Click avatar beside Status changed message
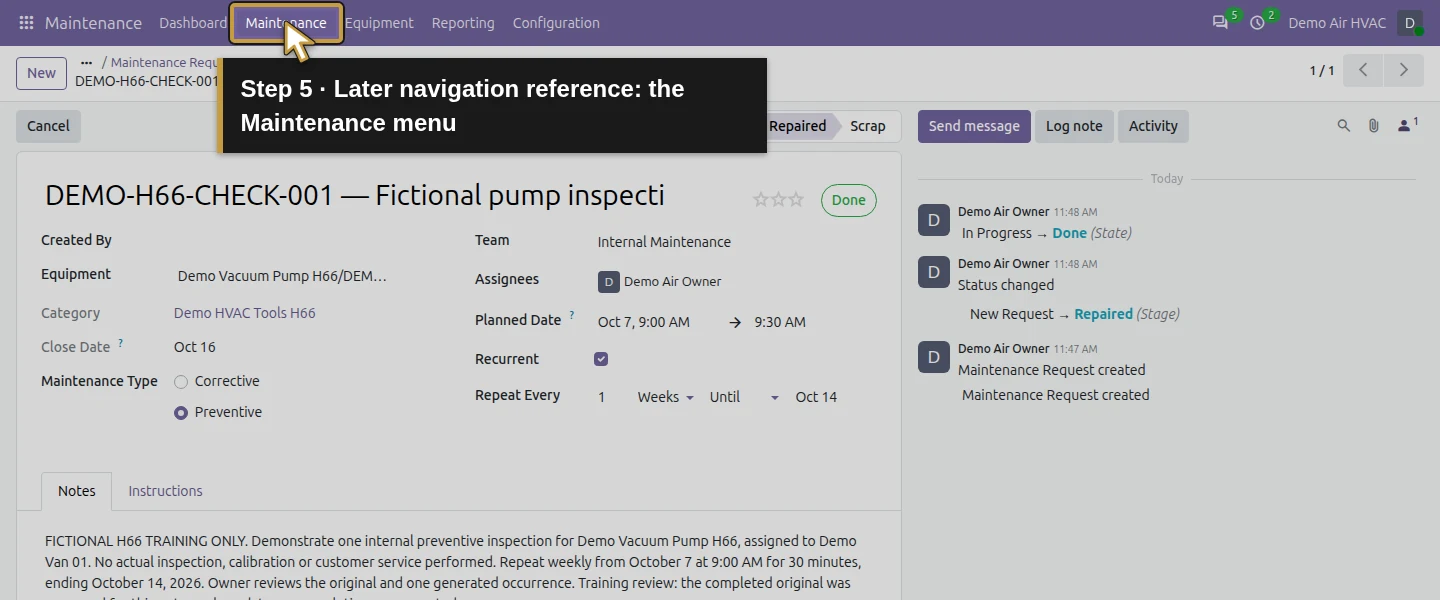 tap(934, 272)
